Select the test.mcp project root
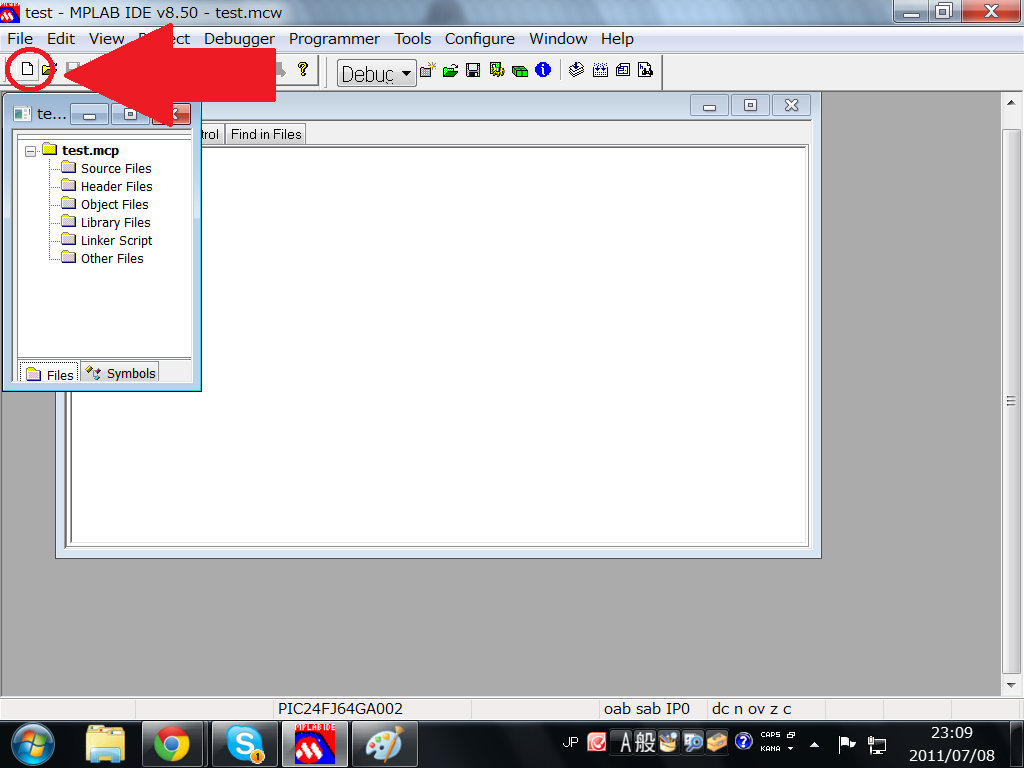 click(x=90, y=150)
